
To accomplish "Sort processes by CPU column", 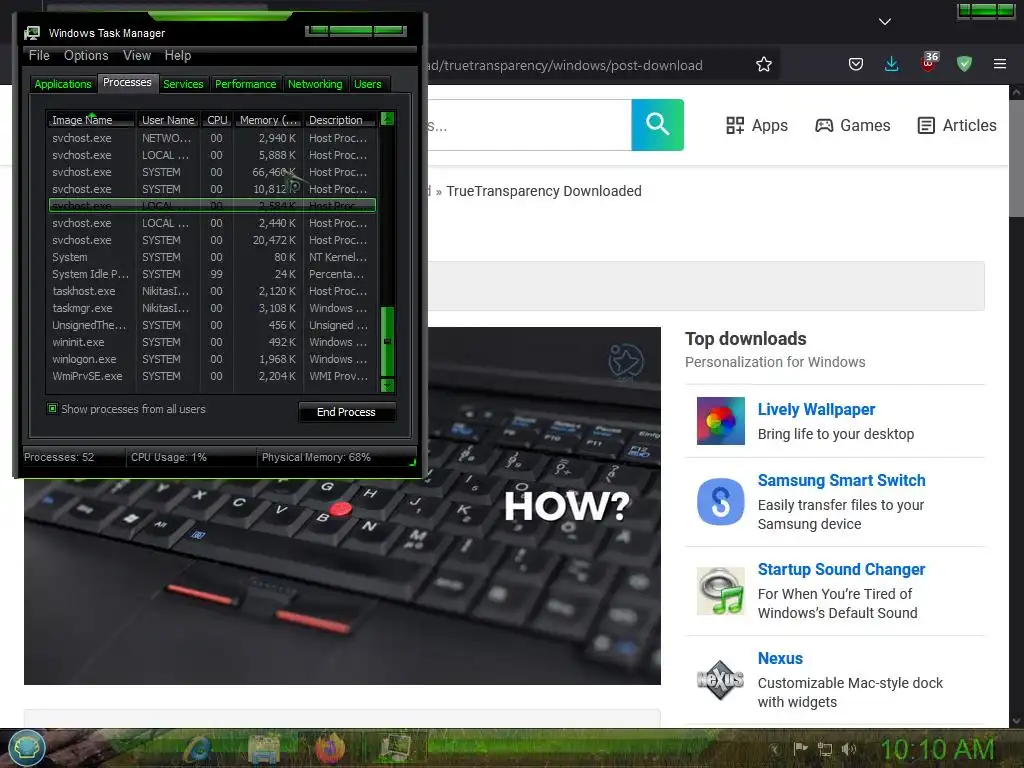I will click(x=217, y=120).
